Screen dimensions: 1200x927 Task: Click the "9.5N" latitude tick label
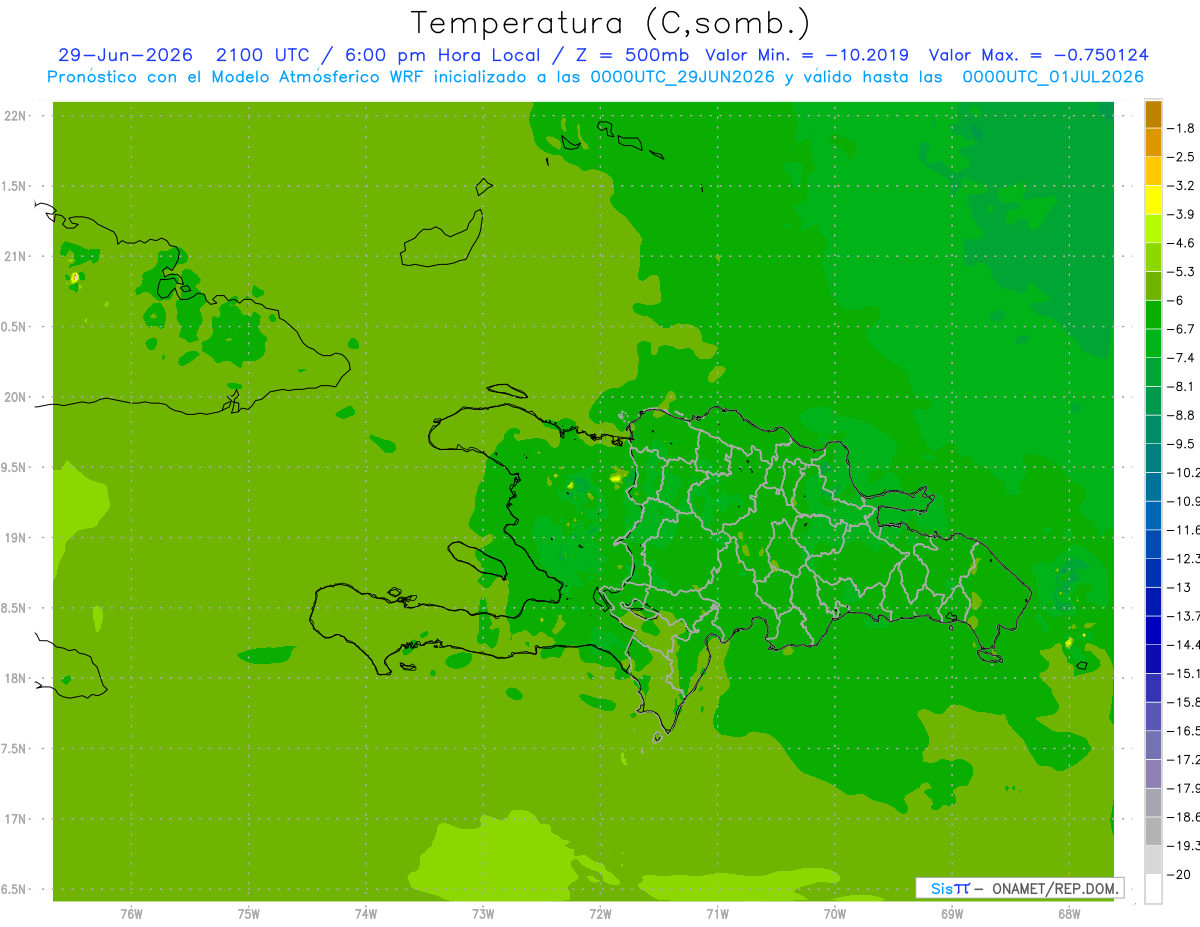click(x=14, y=467)
